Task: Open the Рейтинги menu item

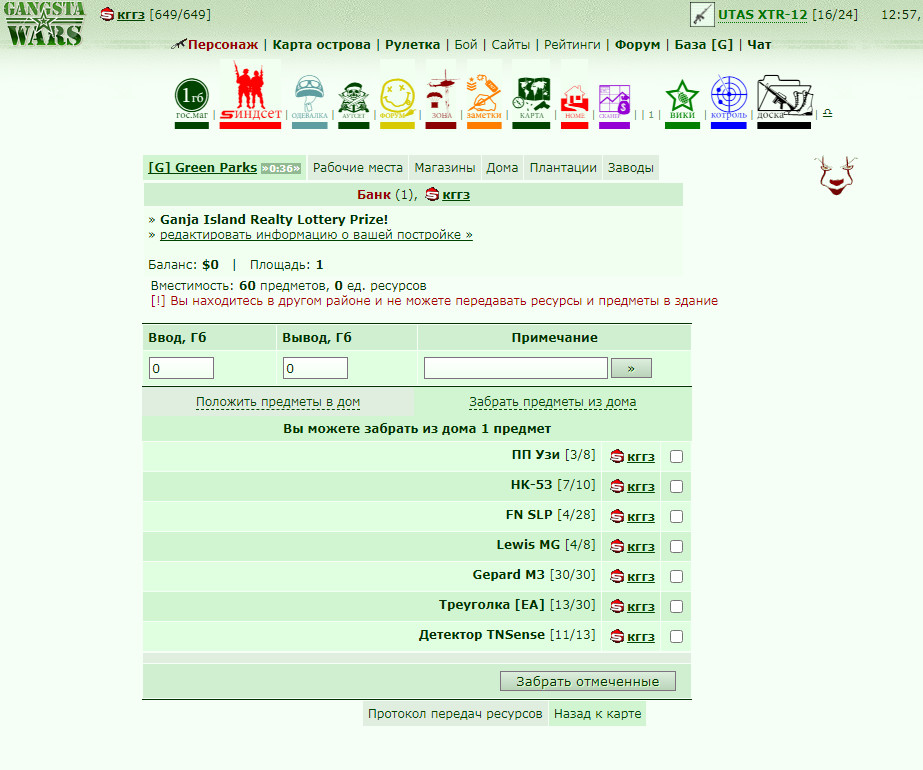Action: click(x=572, y=45)
